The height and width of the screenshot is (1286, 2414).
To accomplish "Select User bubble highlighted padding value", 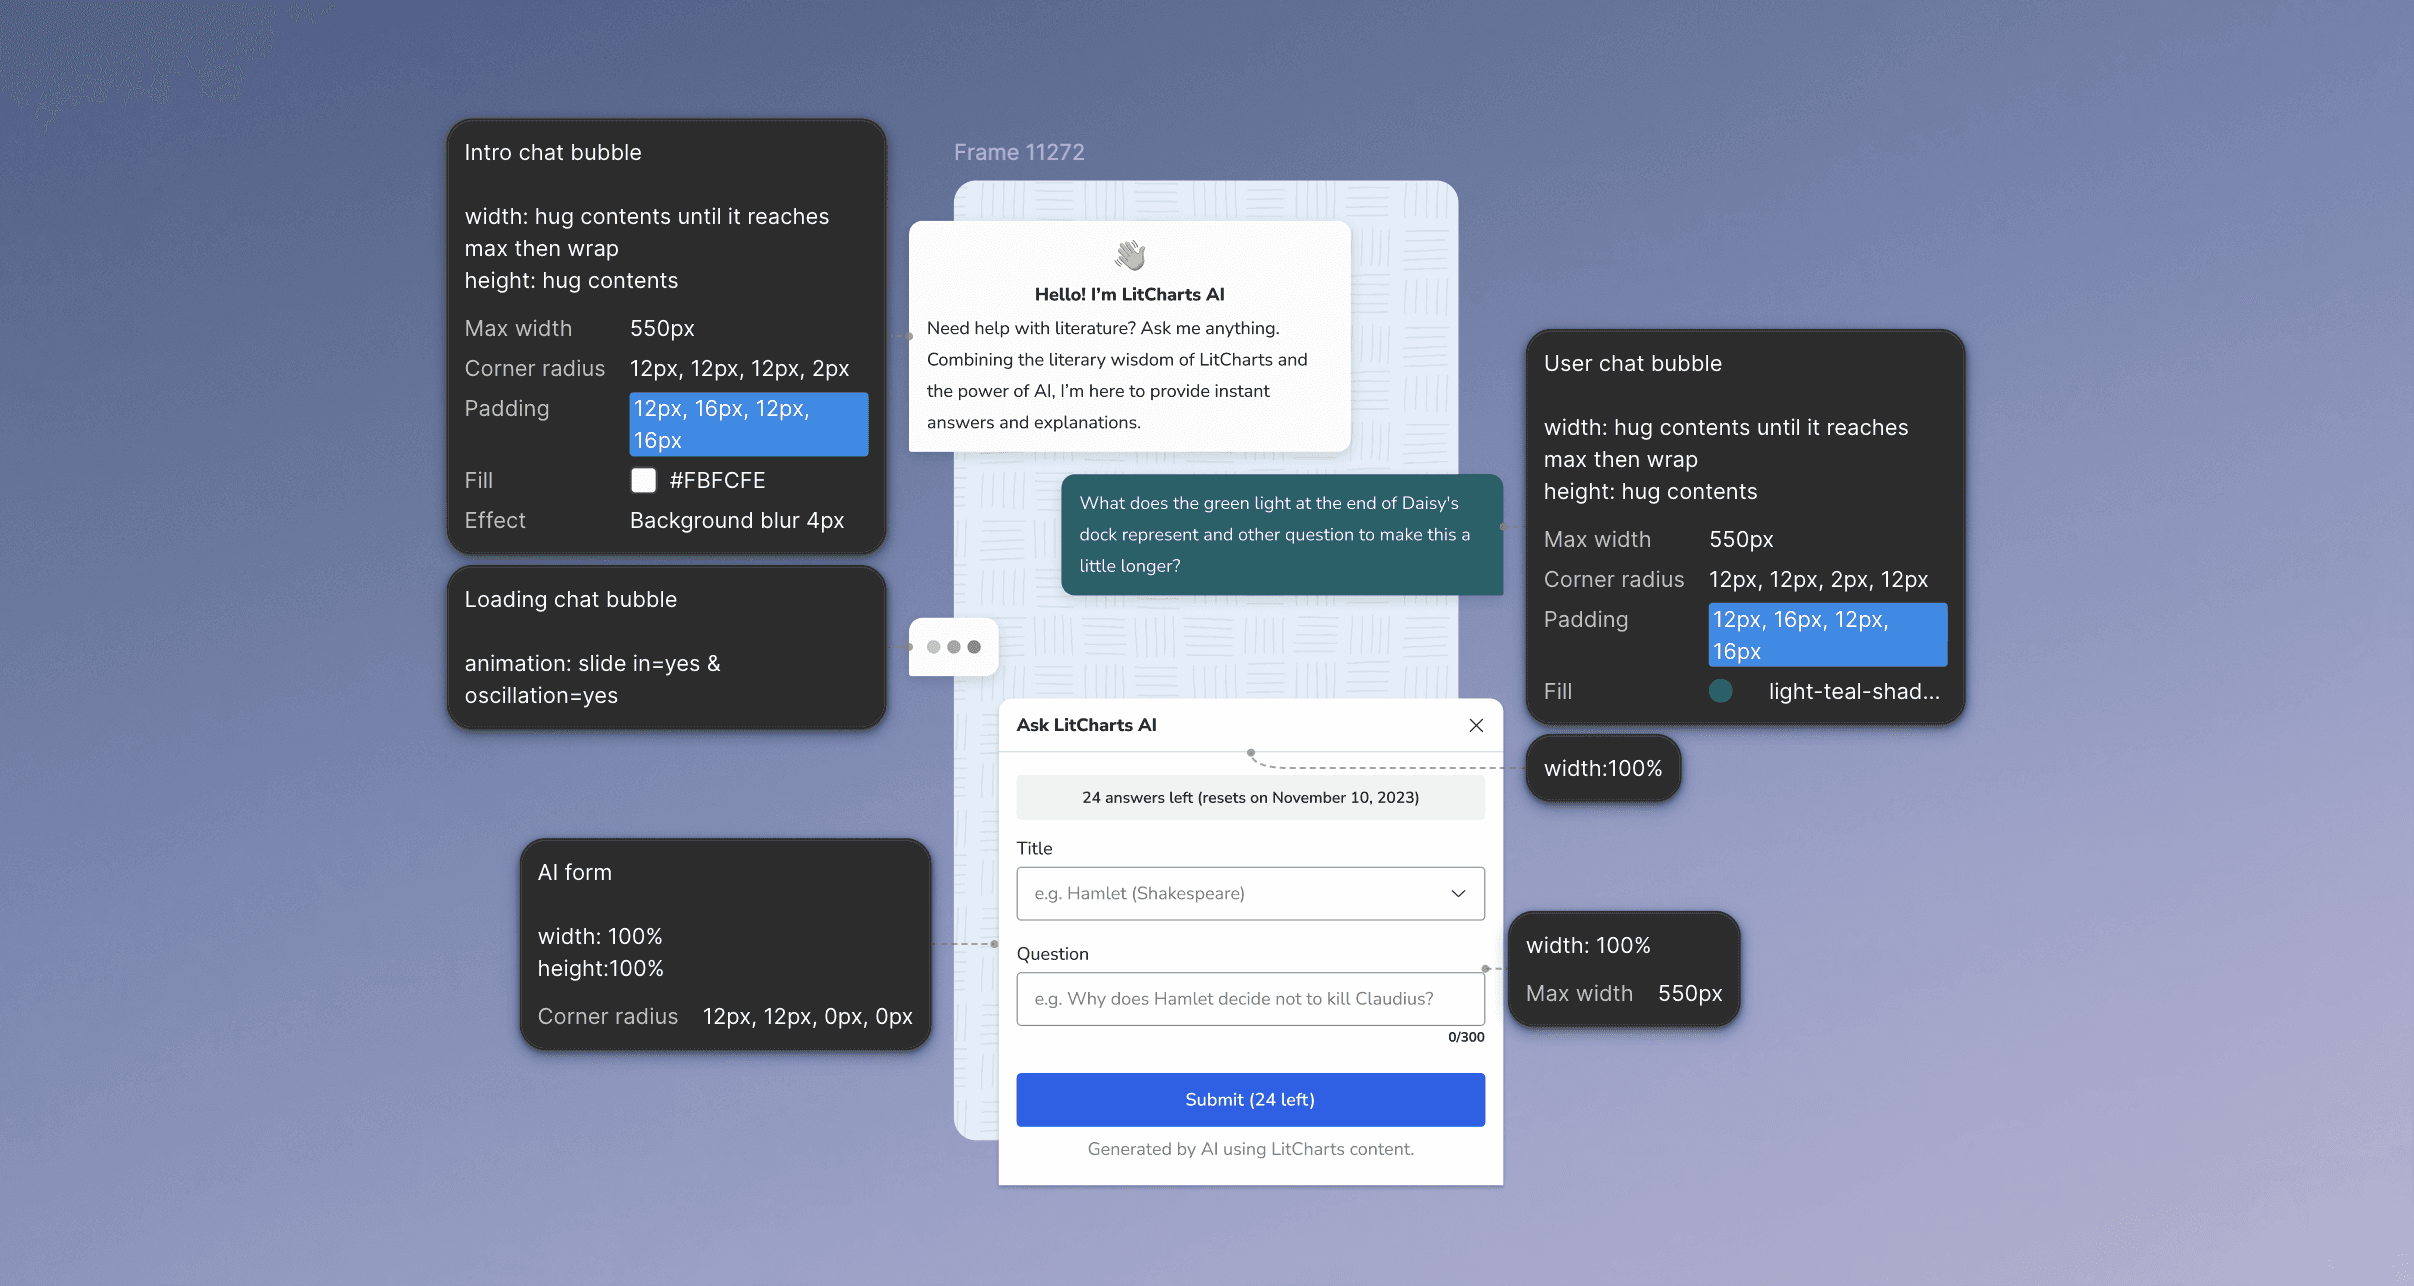I will (1826, 635).
